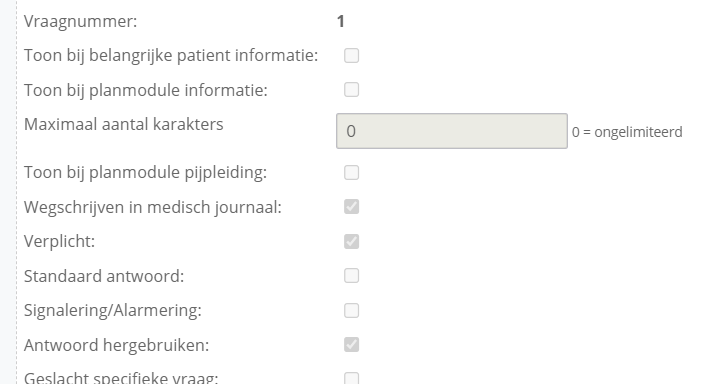Click the 'Antwoord hergebruiken:' label text
This screenshot has height=384, width=723.
point(117,345)
